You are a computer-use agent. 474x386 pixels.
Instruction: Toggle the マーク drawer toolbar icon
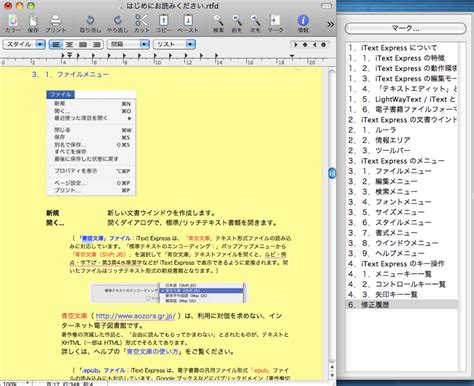coord(275,23)
